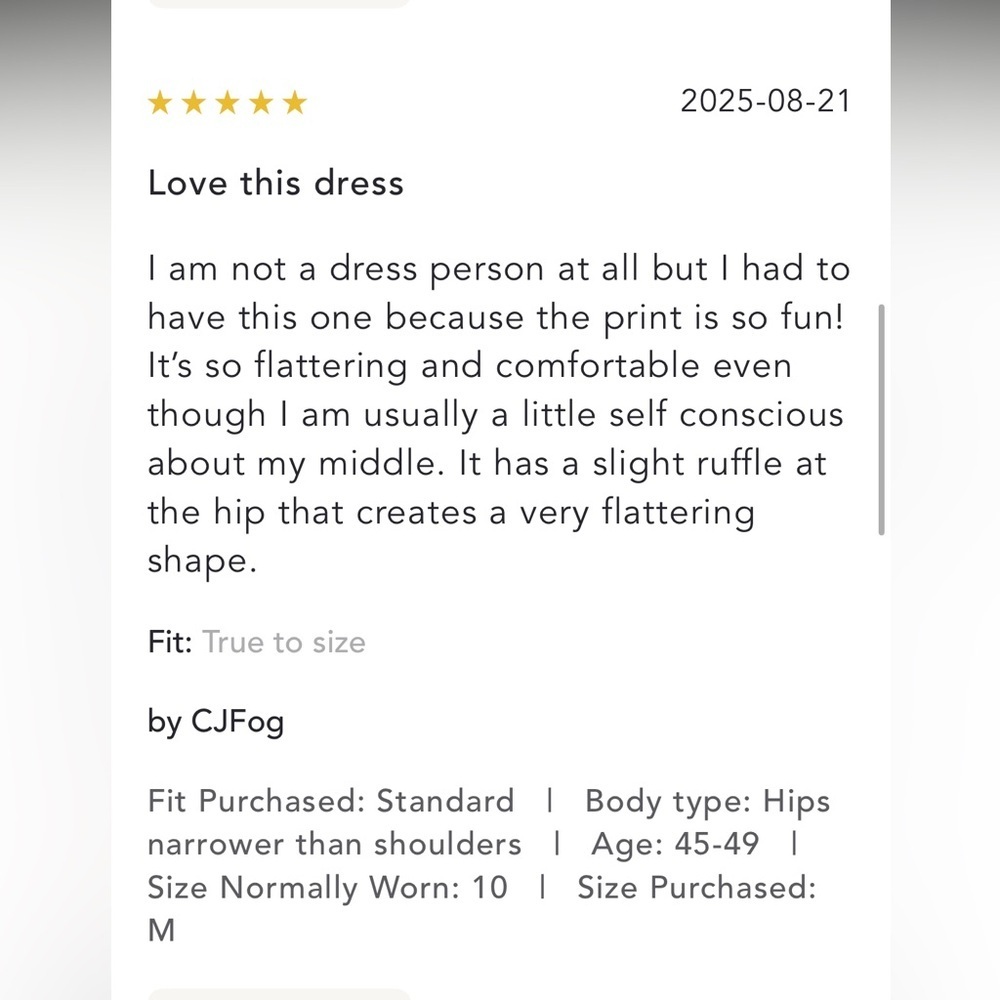This screenshot has height=1000, width=1000.
Task: Select the review title Love this dress
Action: [x=276, y=183]
